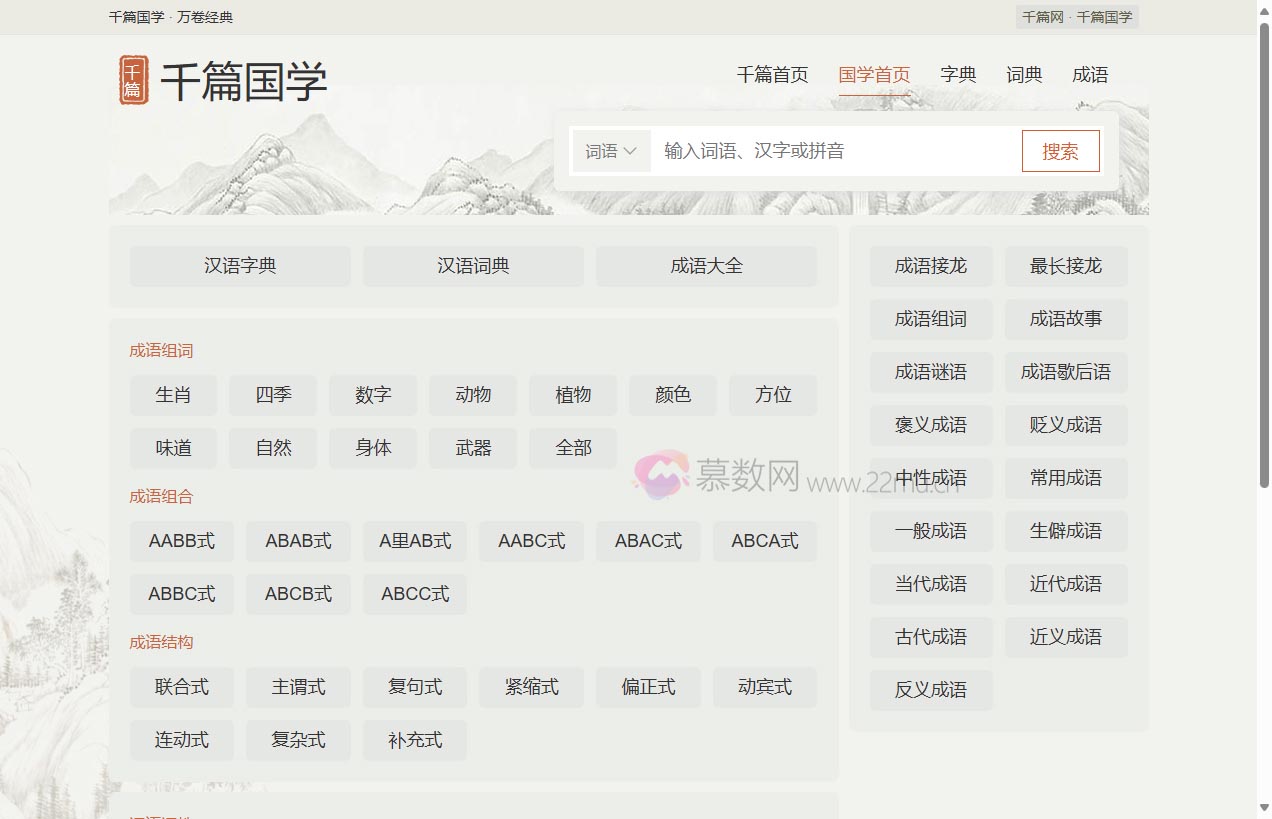Choose the AABB式 idiom pattern
This screenshot has height=819, width=1272.
coord(181,541)
